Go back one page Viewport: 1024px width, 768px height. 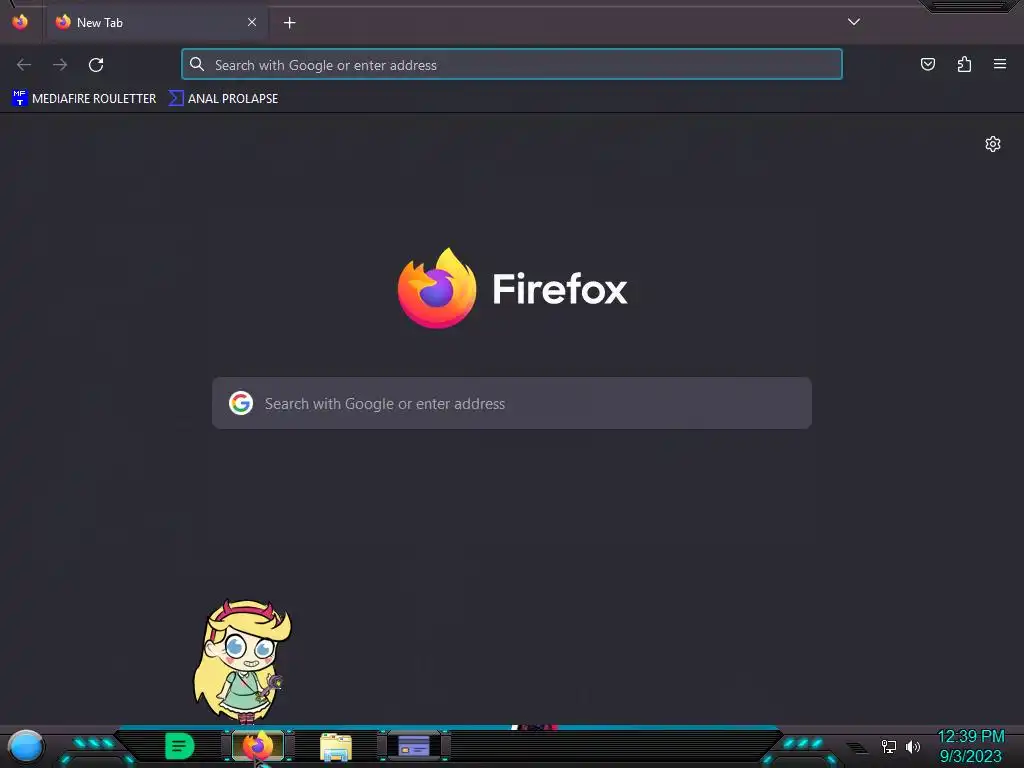tap(24, 65)
